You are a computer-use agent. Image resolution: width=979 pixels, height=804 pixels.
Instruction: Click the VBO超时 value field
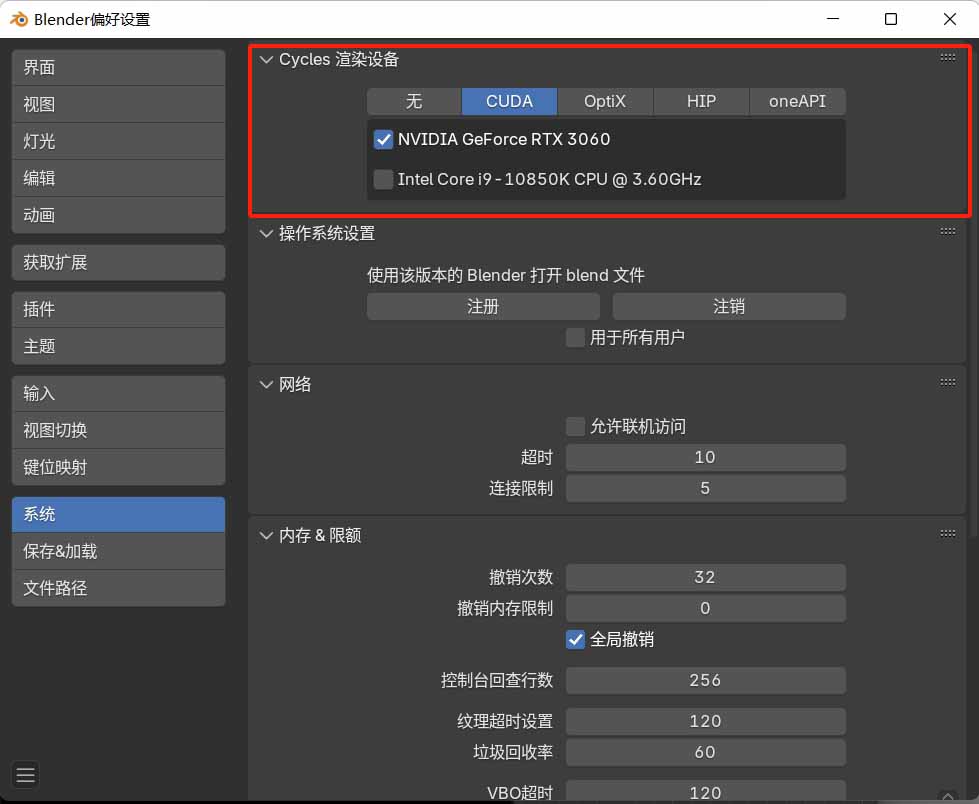click(706, 791)
